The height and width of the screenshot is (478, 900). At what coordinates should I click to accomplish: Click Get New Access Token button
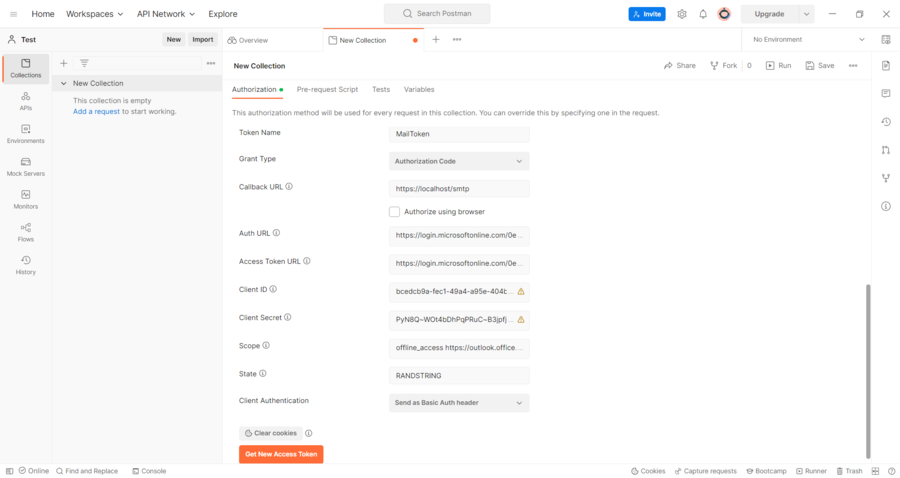click(x=281, y=454)
